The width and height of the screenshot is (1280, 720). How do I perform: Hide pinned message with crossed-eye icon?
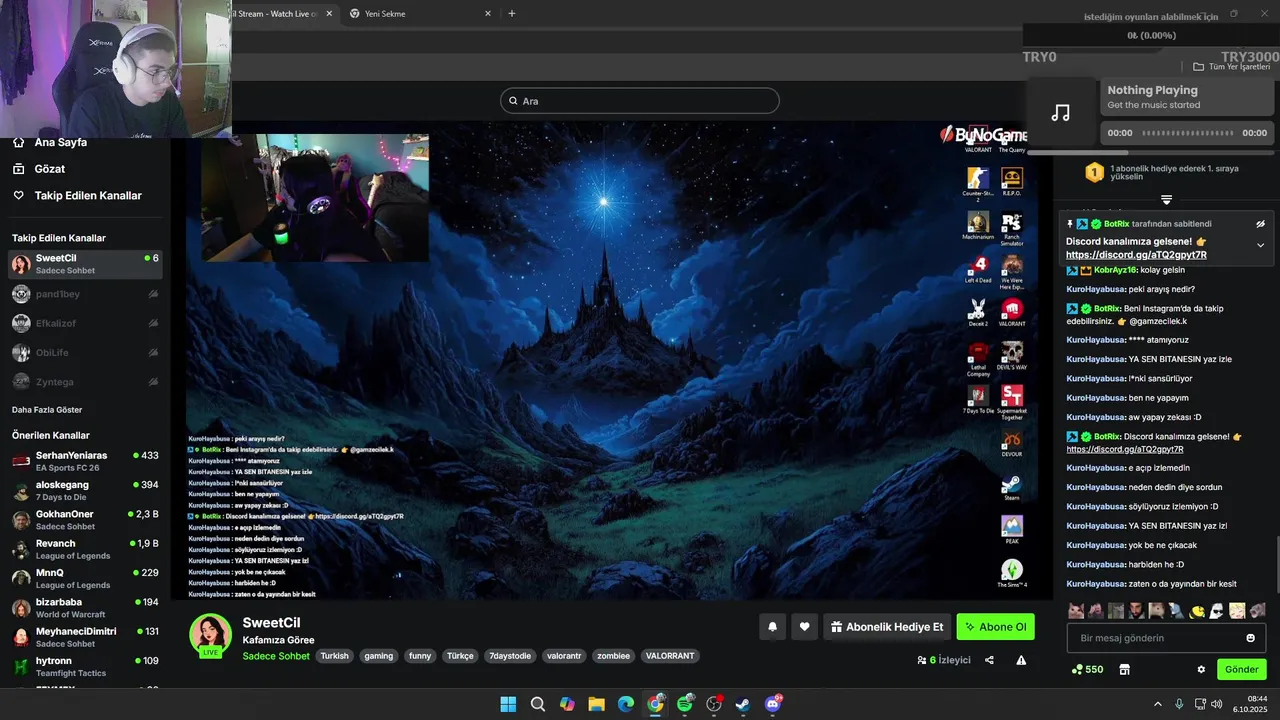(1260, 224)
